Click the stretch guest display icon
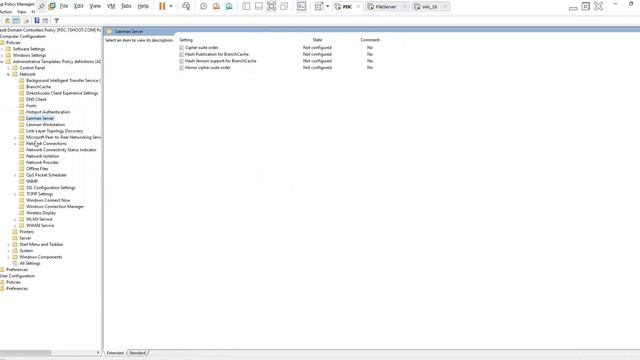640x360 pixels. click(x=319, y=6)
